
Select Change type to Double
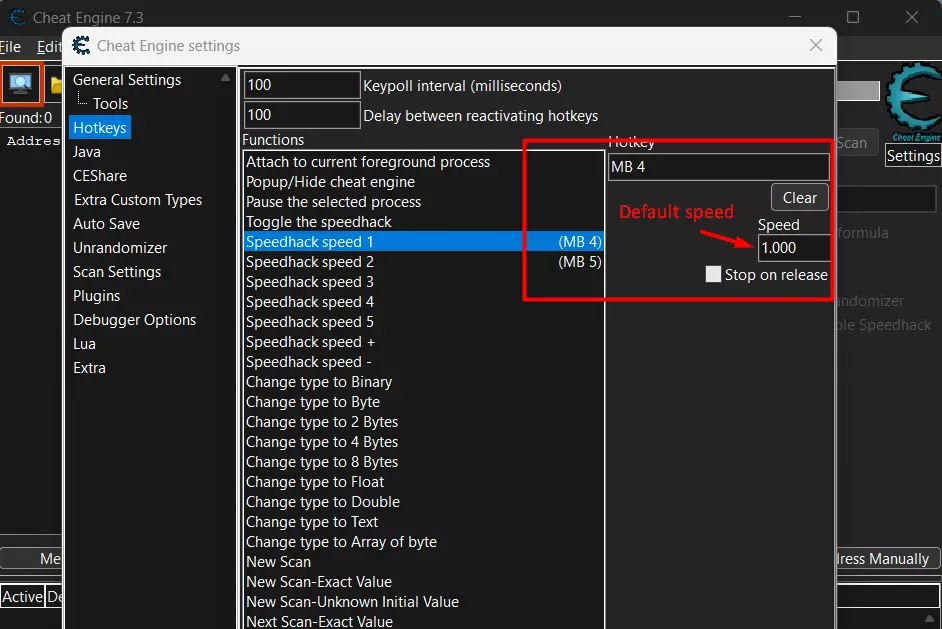[424, 502]
